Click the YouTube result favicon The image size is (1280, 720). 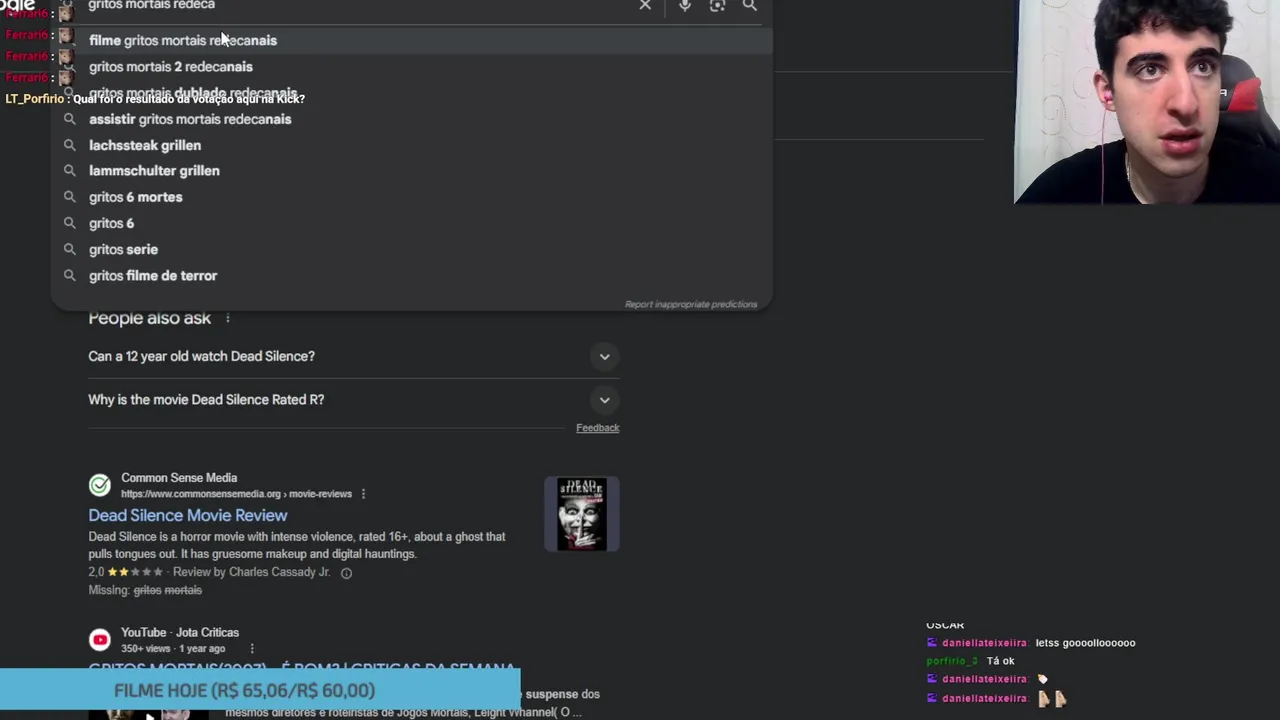pyautogui.click(x=100, y=640)
